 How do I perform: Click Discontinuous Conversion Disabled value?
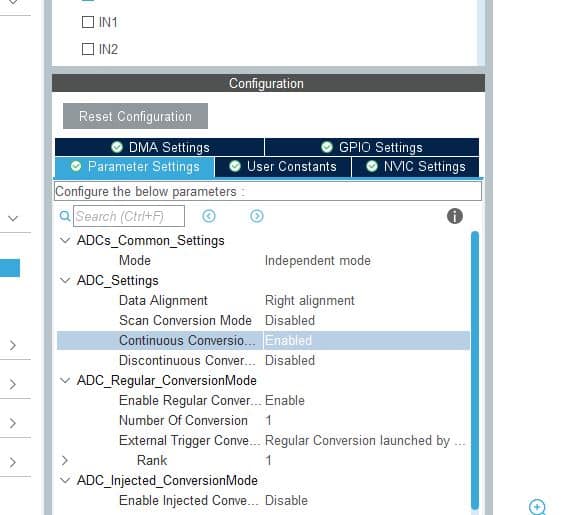290,360
